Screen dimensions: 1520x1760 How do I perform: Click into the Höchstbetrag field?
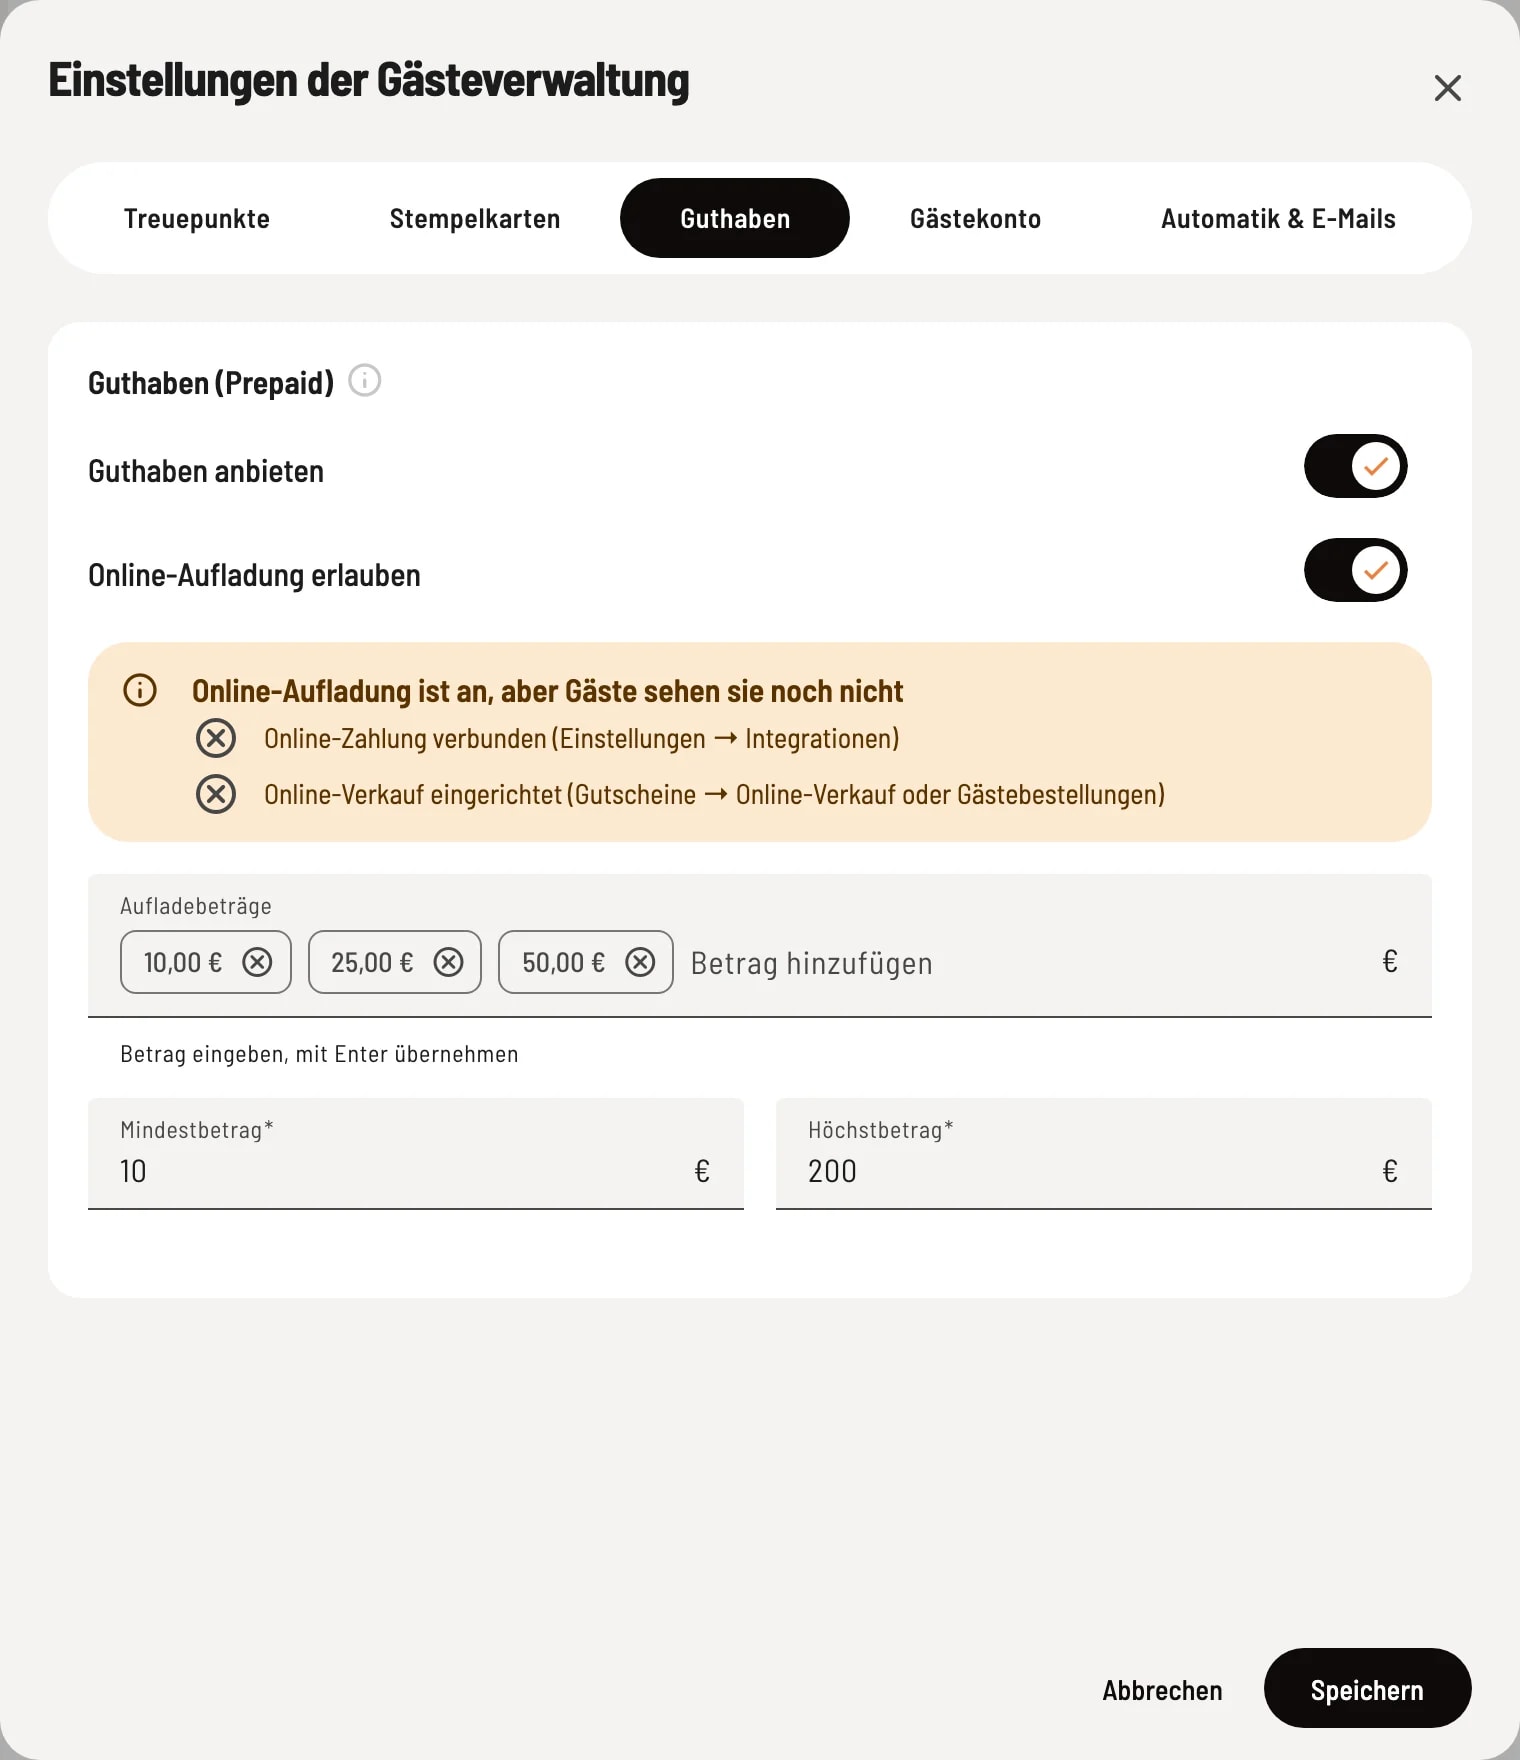1104,1154
